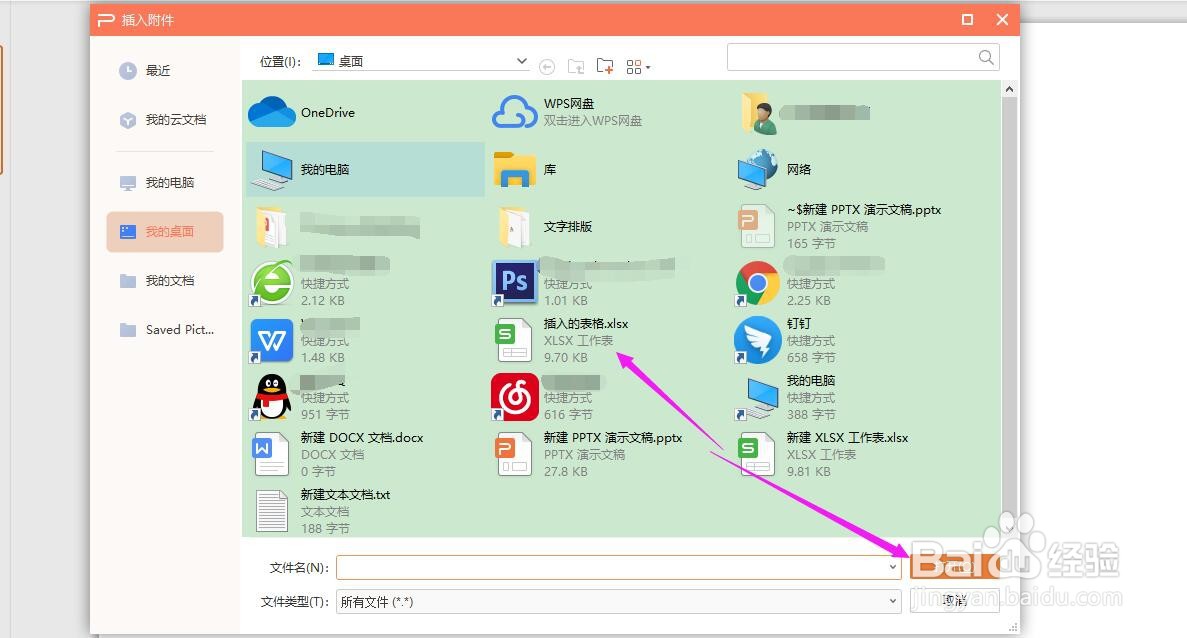This screenshot has width=1187, height=638.
Task: Select the 钉钉 DingTalk shortcut icon
Action: 757,340
